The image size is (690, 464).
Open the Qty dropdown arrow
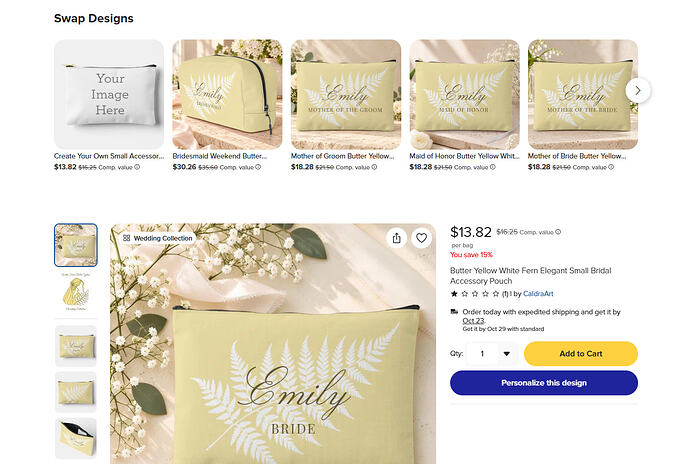click(507, 354)
